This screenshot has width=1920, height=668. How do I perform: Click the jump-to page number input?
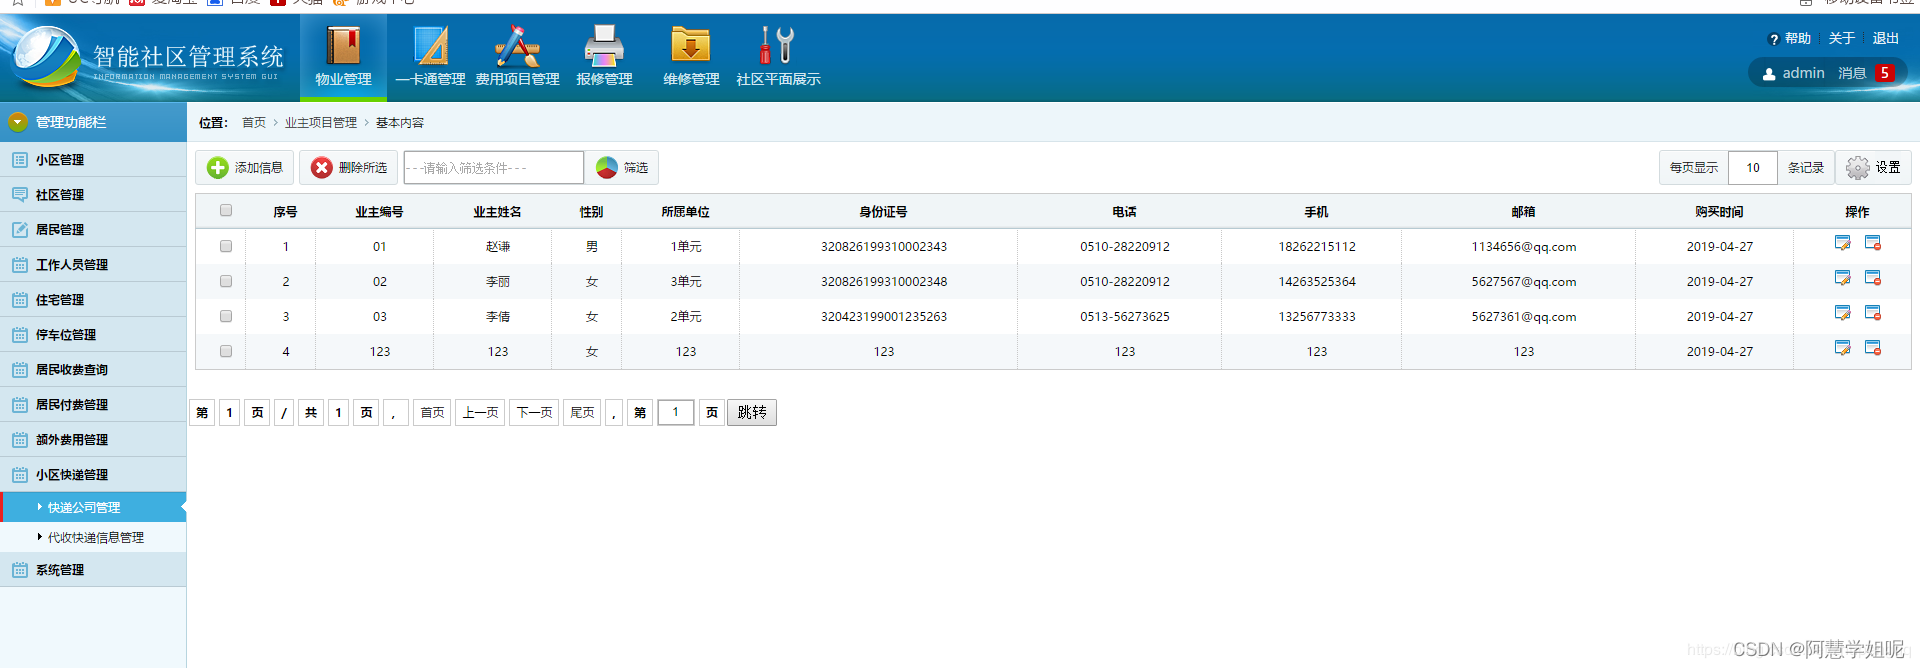point(676,413)
